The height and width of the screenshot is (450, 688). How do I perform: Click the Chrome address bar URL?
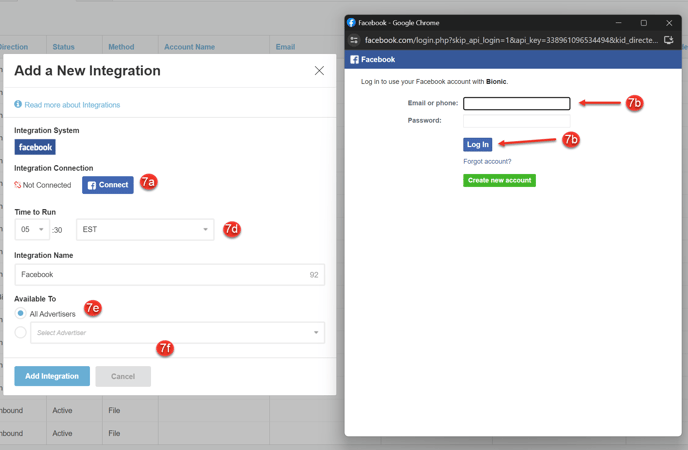[511, 40]
